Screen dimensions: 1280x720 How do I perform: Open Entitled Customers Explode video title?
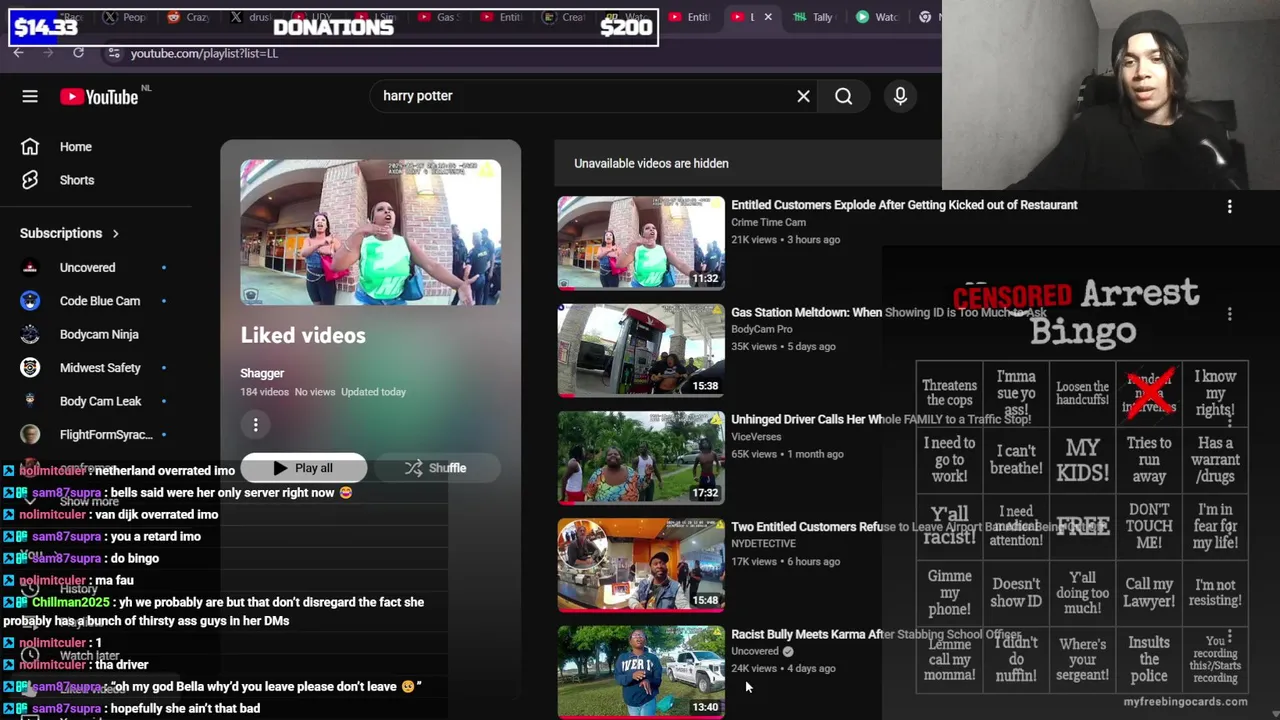[904, 205]
